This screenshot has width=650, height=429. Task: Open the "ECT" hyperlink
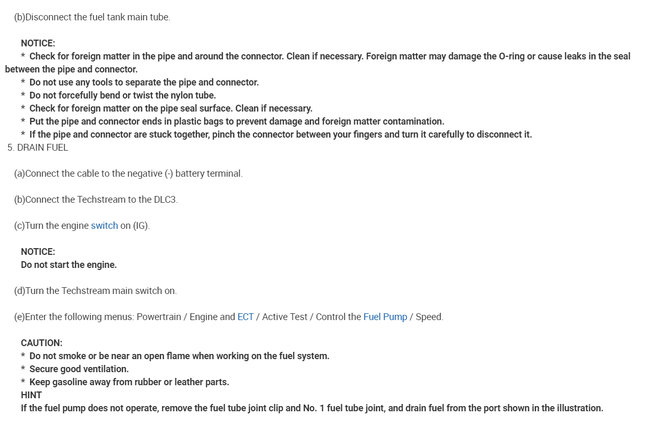click(x=245, y=317)
